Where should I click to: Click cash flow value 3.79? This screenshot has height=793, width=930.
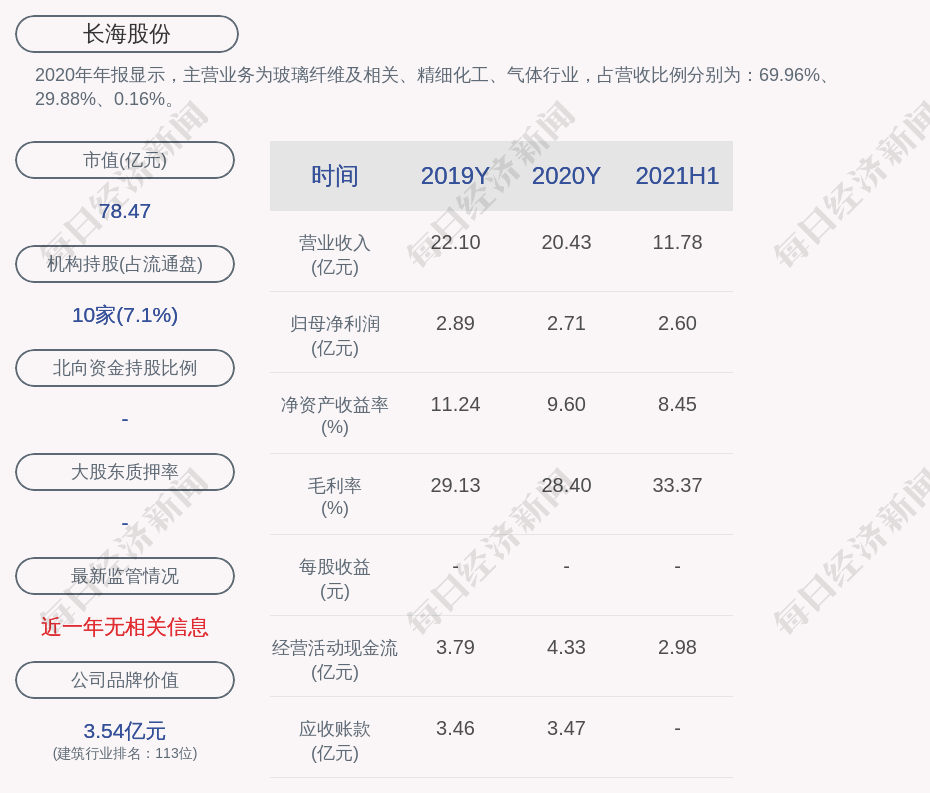click(x=455, y=647)
